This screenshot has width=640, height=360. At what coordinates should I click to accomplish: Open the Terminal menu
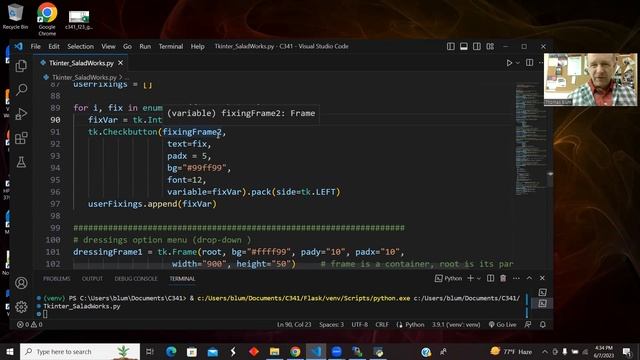pos(171,47)
